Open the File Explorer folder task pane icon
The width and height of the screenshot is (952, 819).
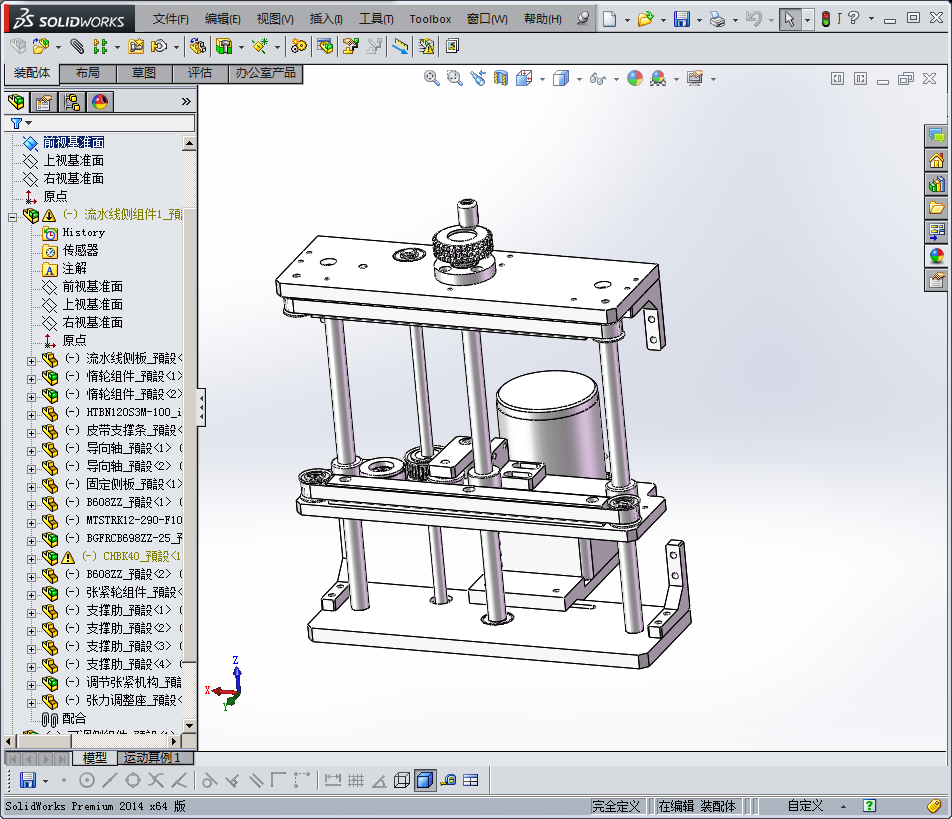937,208
